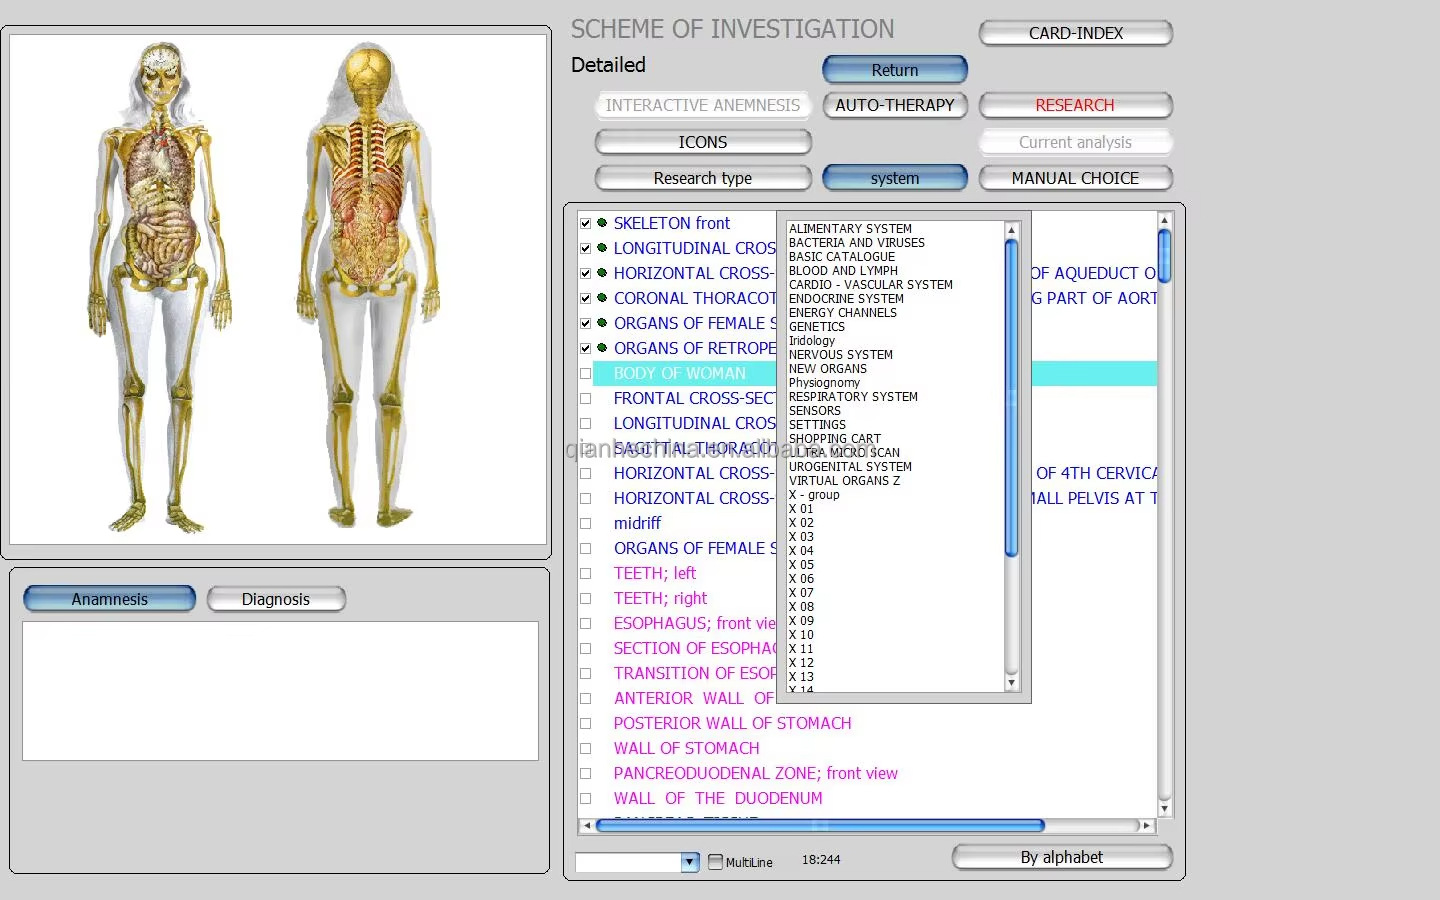Check the BODY OF WOMAN checkbox
This screenshot has height=900, width=1440.
point(586,373)
